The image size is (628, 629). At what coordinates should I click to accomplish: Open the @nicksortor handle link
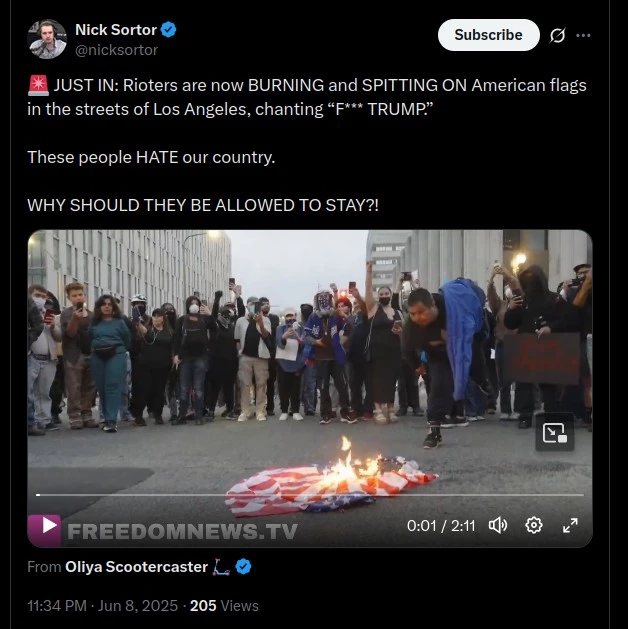116,50
